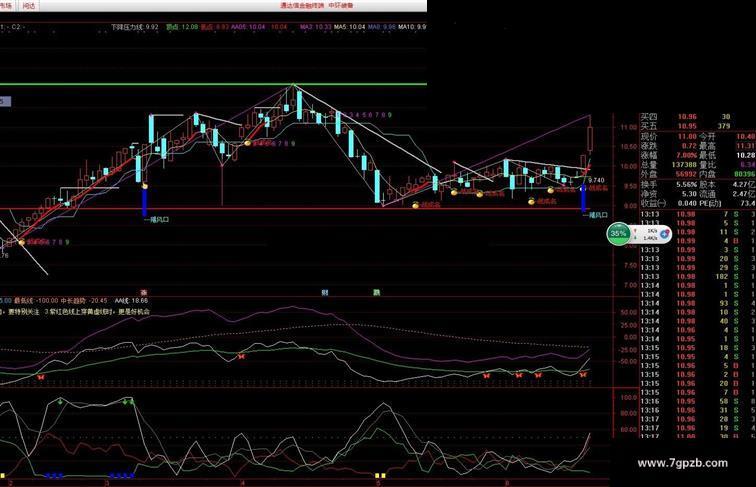Click the leftmost butterfly signal marker

pyautogui.click(x=41, y=377)
